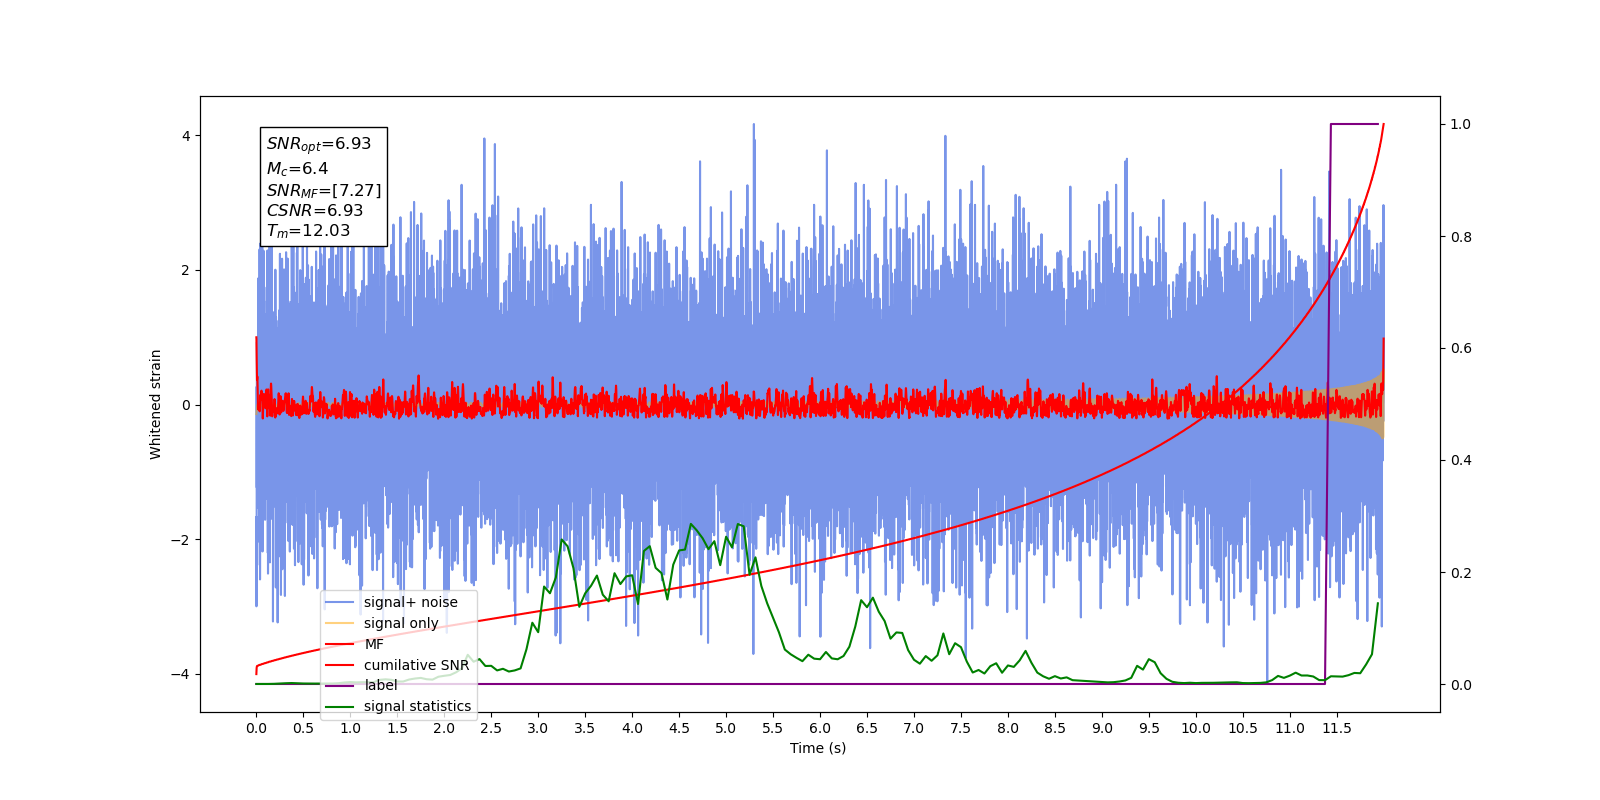This screenshot has width=1600, height=800.
Task: Click the −4 tick on left y-axis
Action: pyautogui.click(x=181, y=674)
